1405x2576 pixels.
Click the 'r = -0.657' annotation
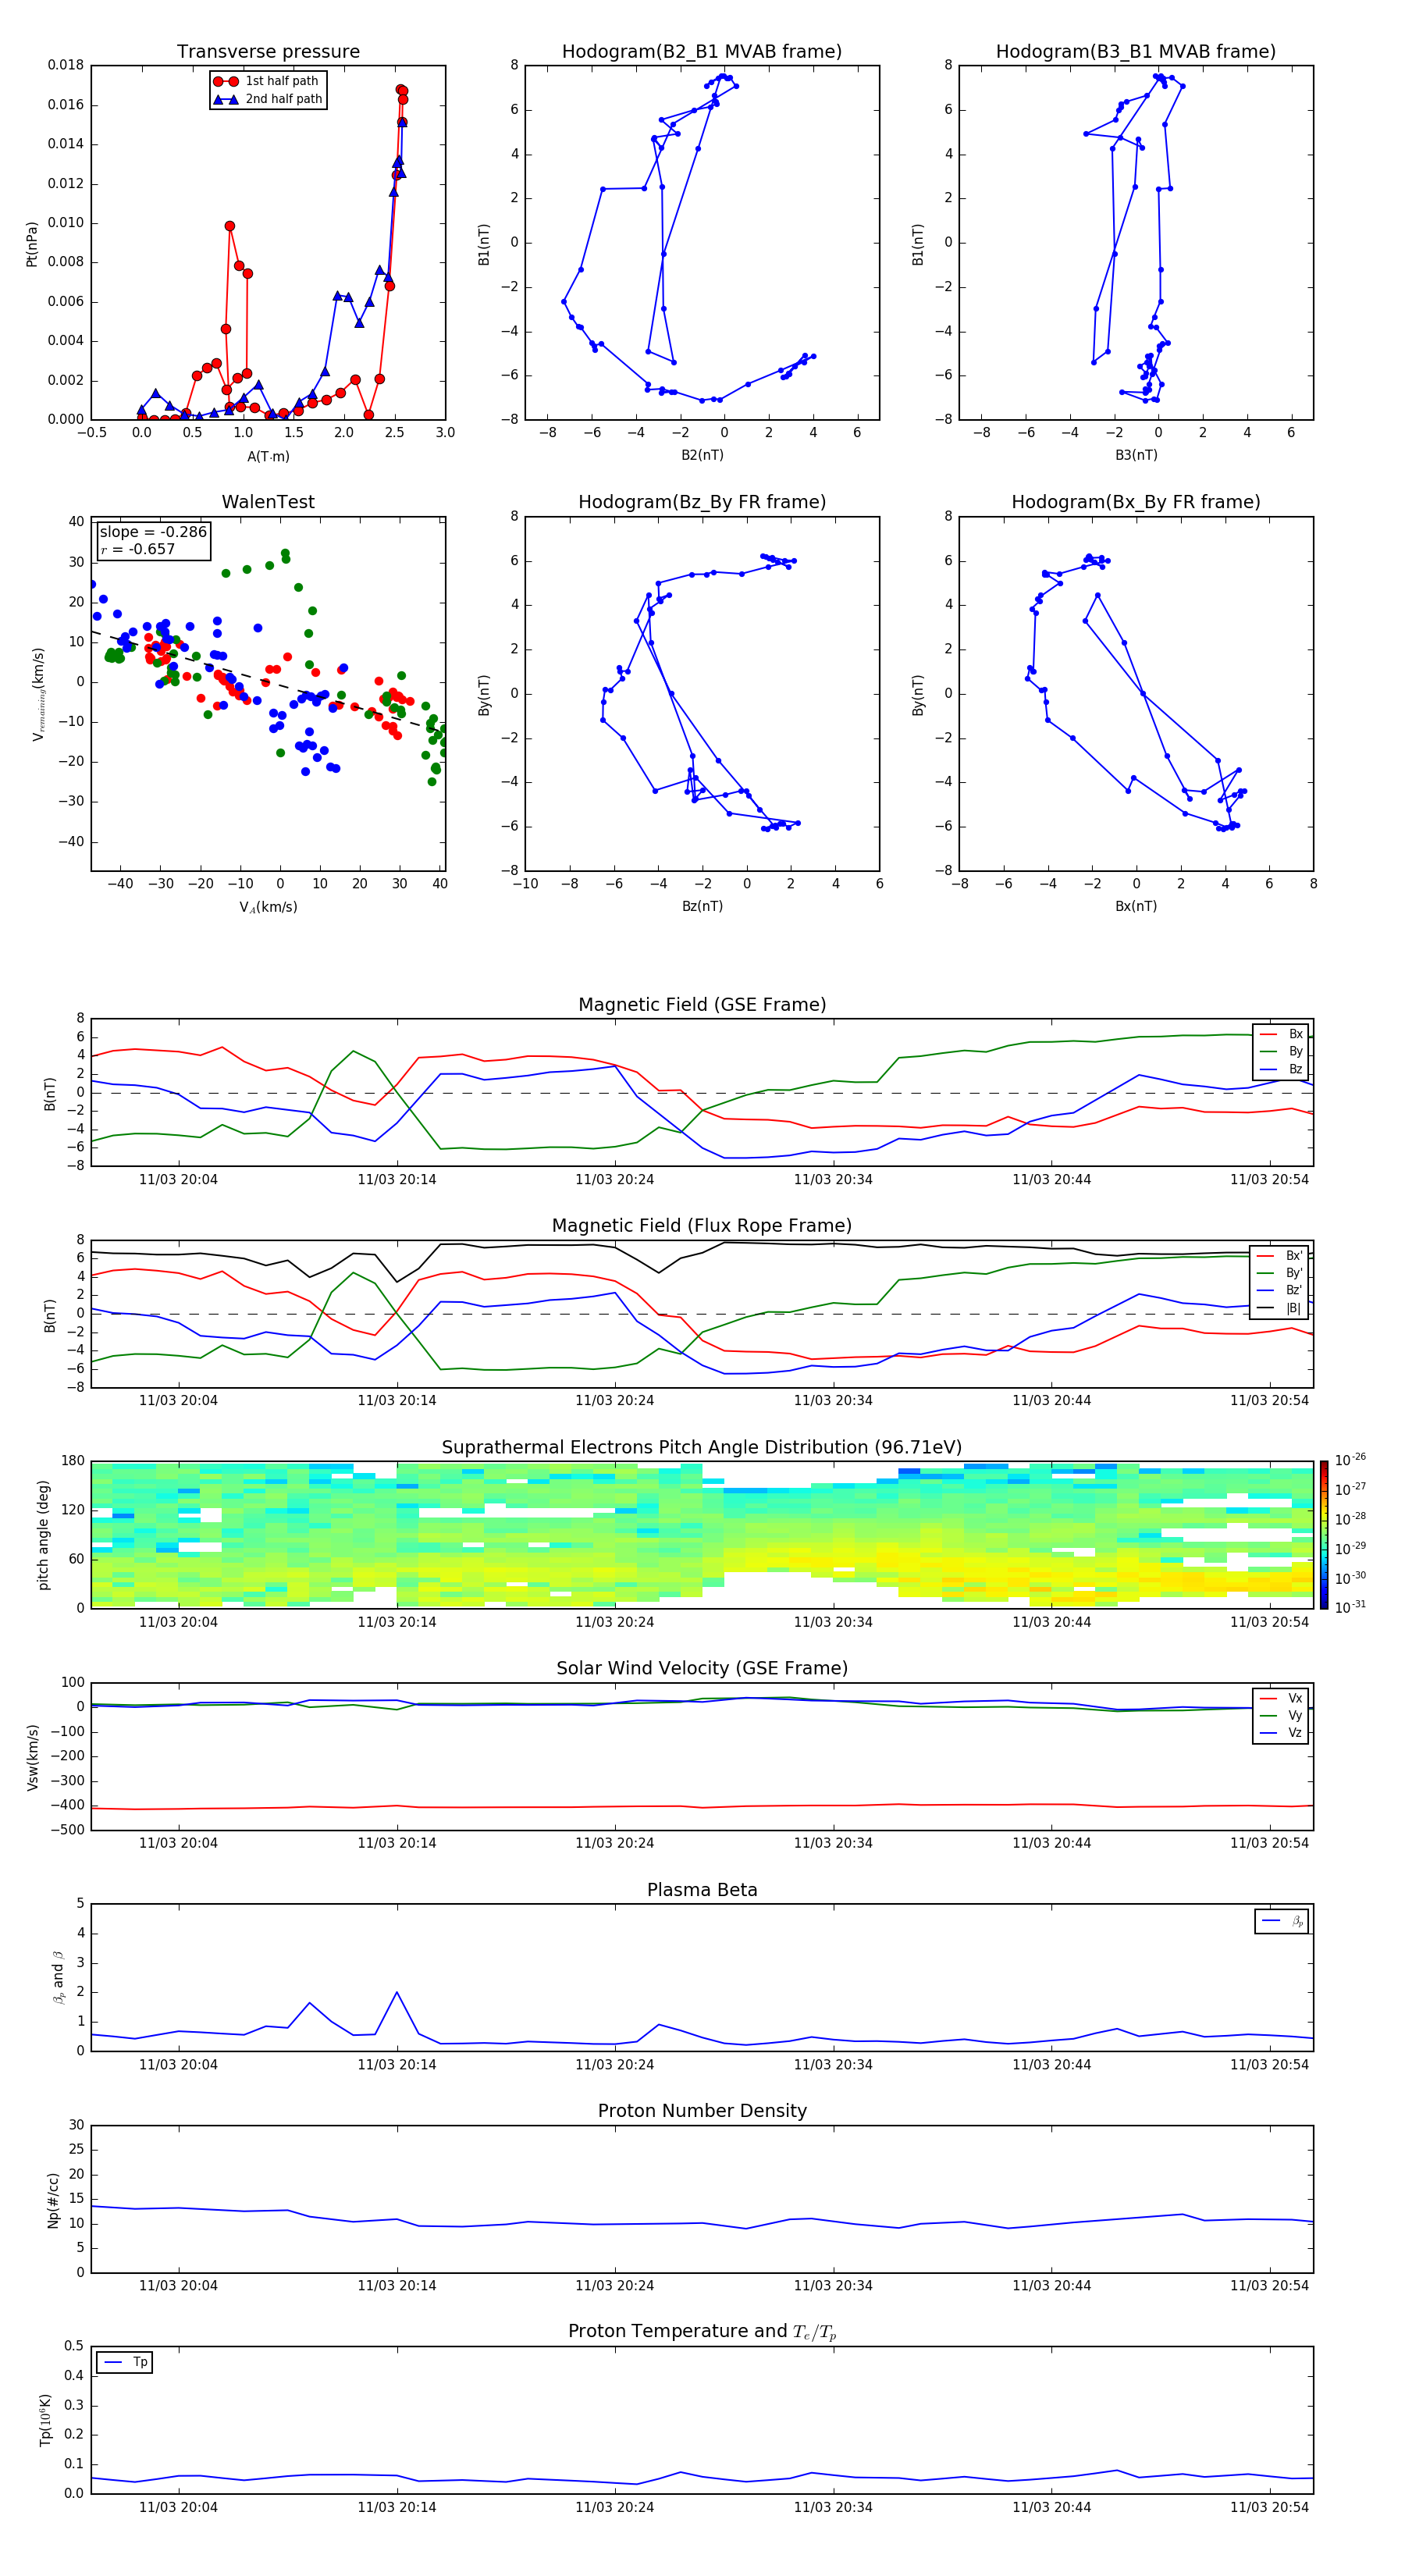[x=138, y=549]
